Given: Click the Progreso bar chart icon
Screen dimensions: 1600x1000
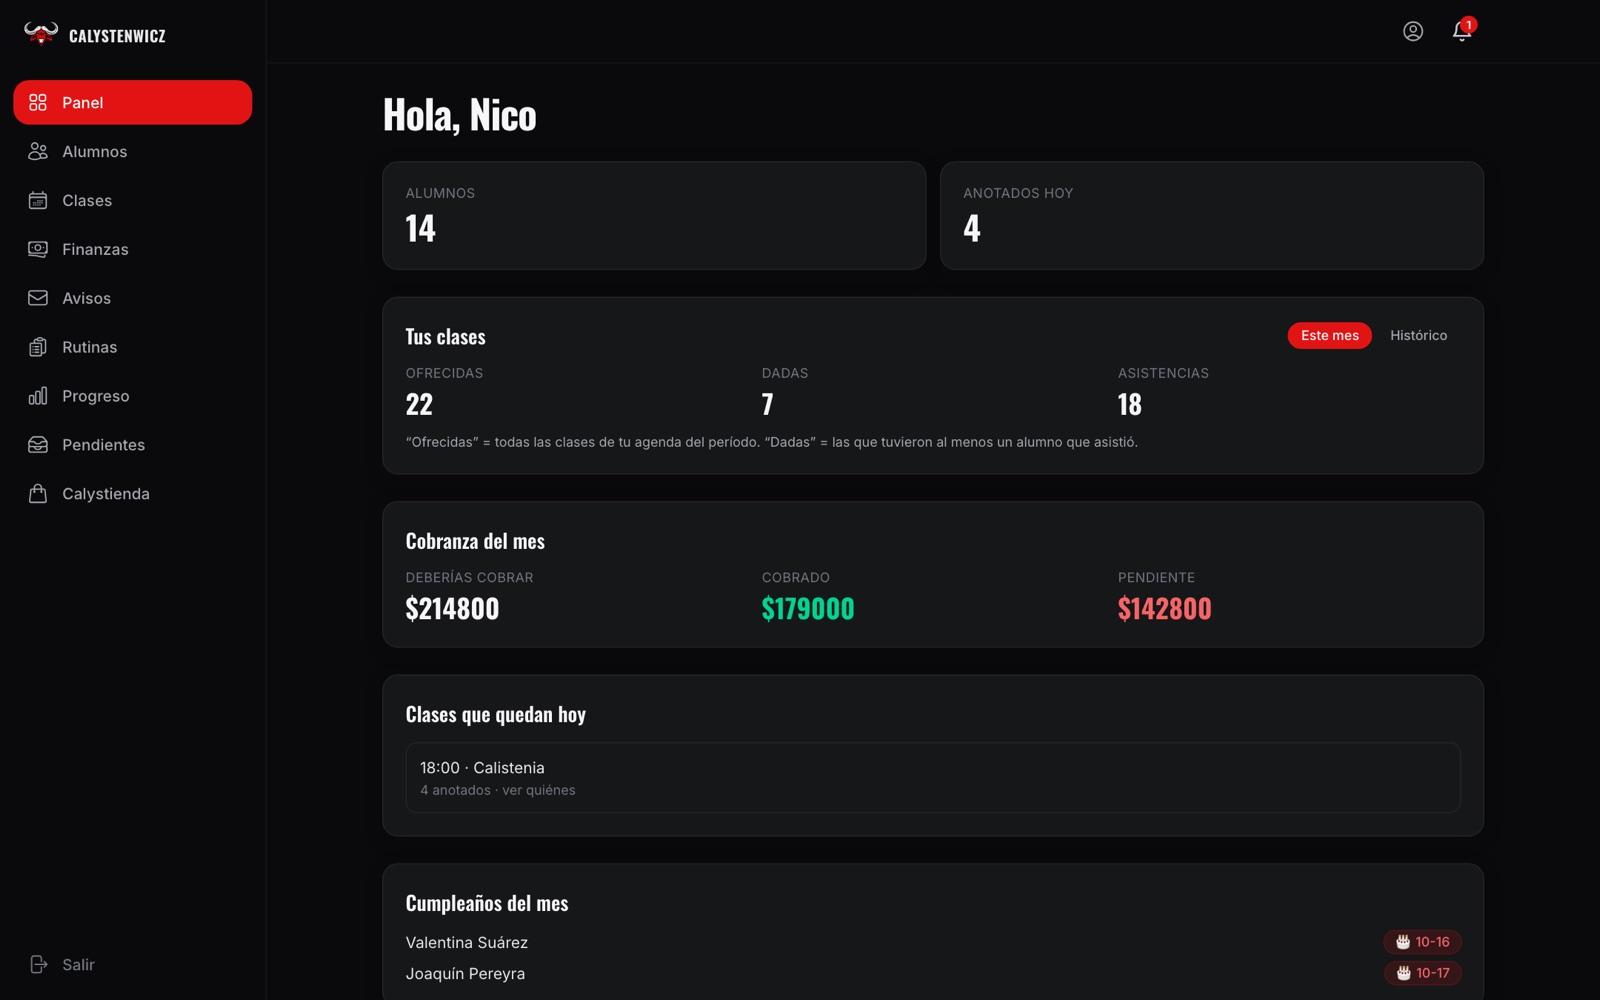Looking at the screenshot, I should pos(38,396).
